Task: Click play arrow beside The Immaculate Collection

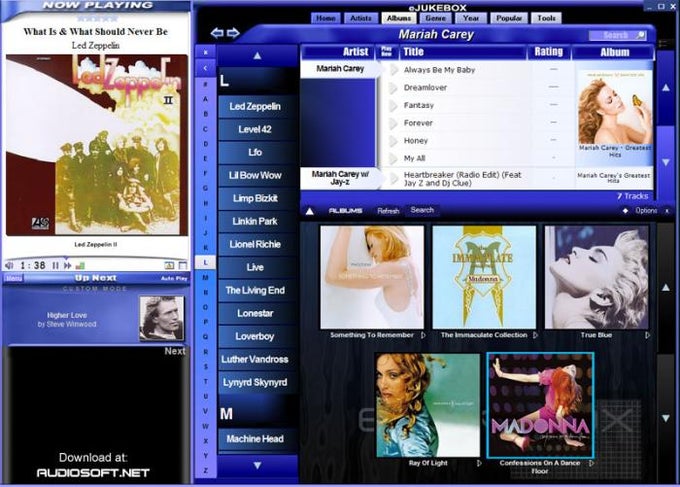Action: tap(536, 335)
